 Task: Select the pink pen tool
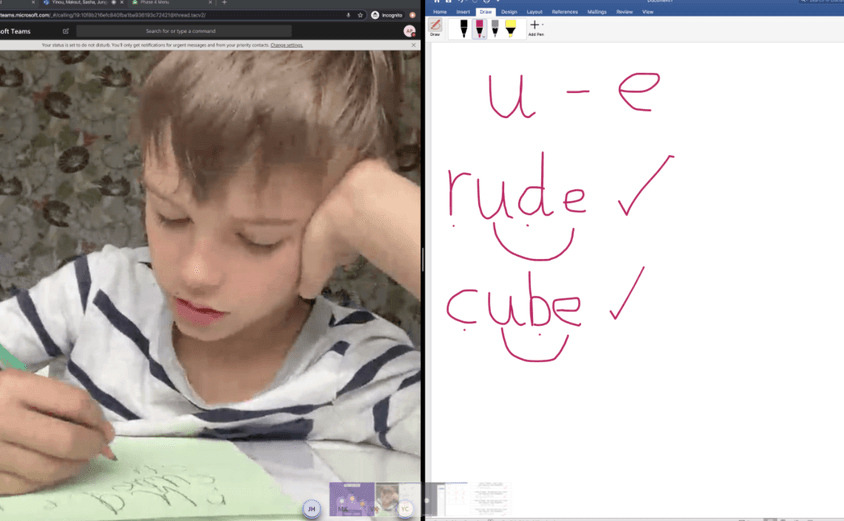pos(479,28)
